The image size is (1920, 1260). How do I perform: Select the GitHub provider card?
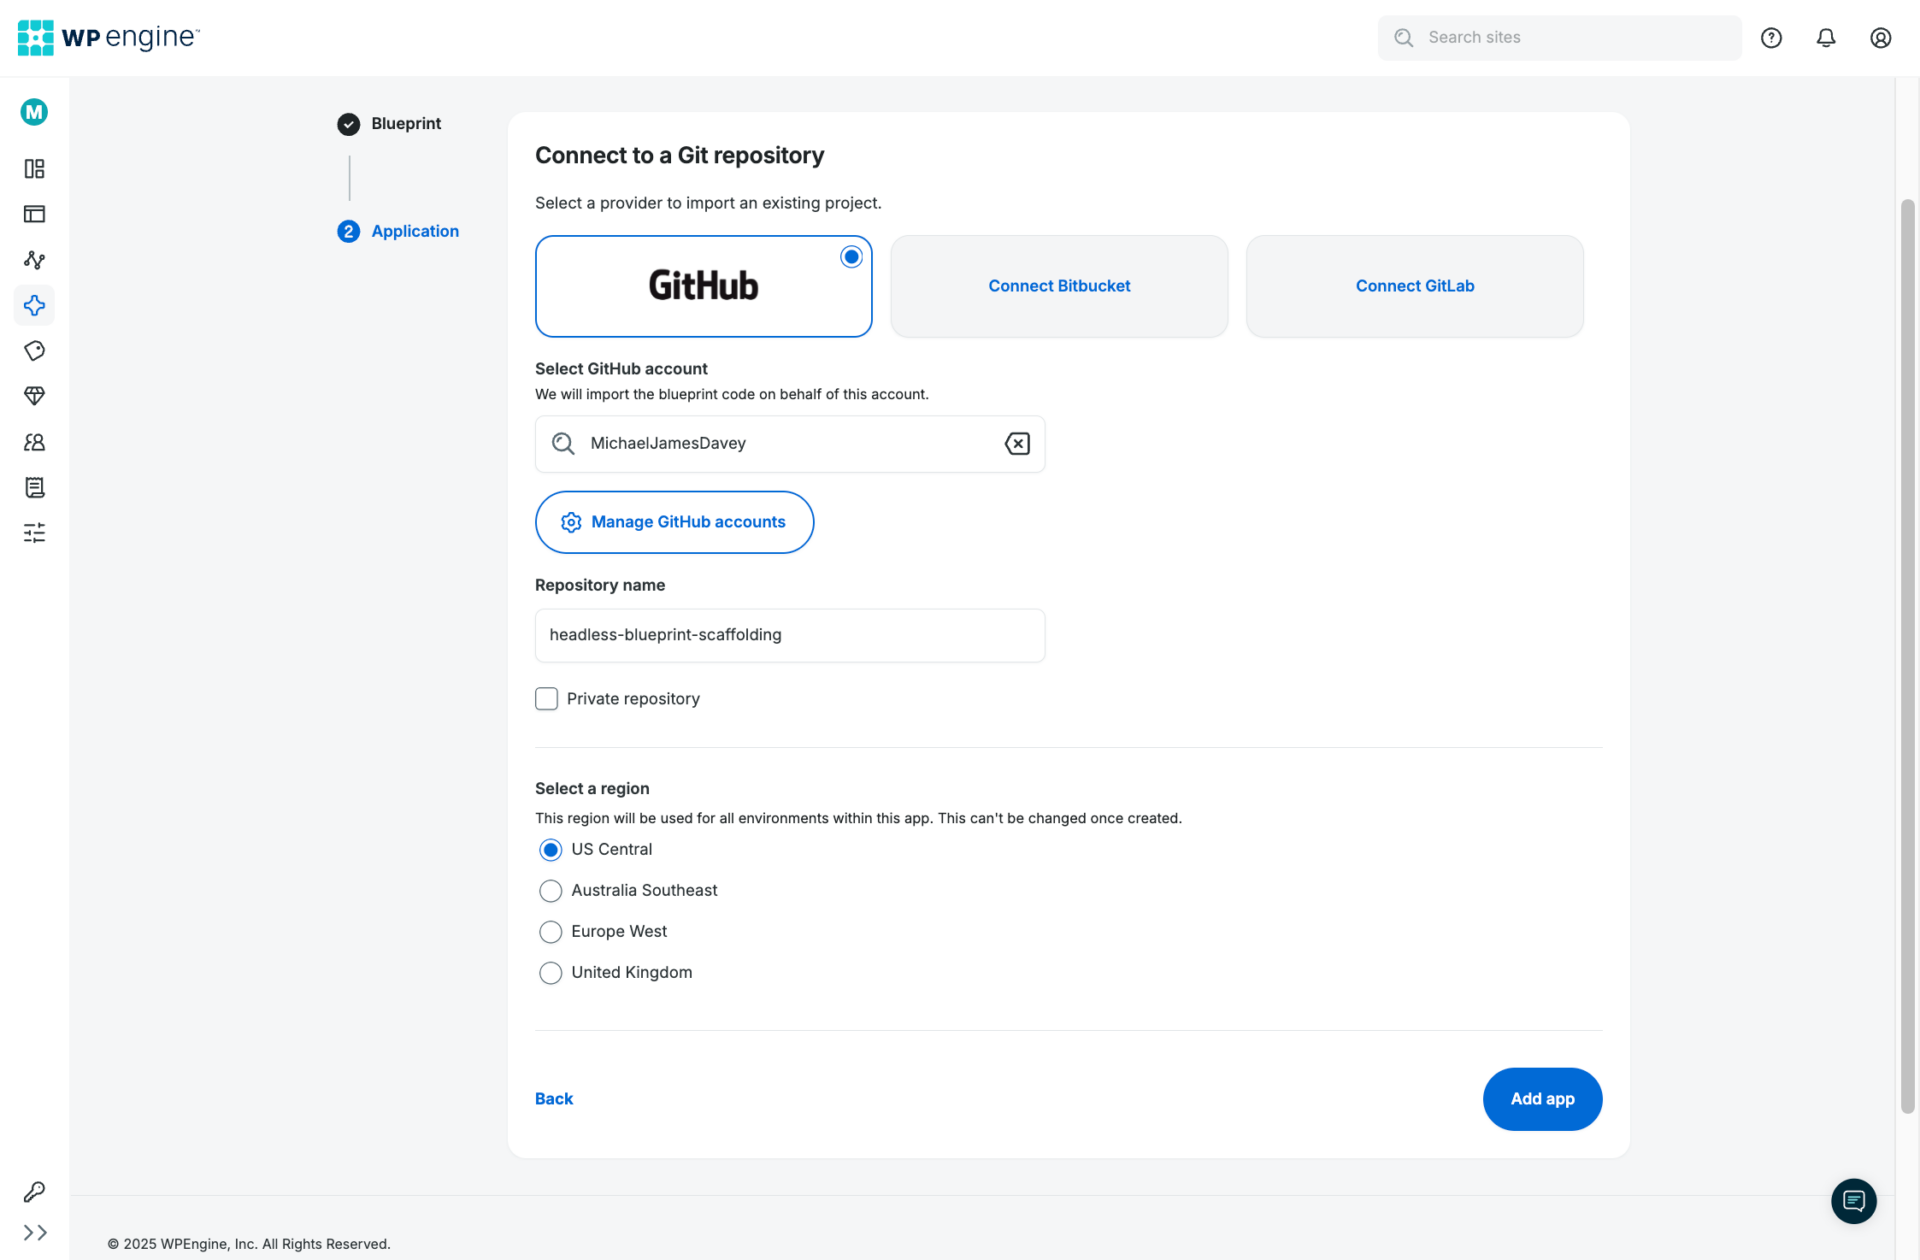click(703, 286)
